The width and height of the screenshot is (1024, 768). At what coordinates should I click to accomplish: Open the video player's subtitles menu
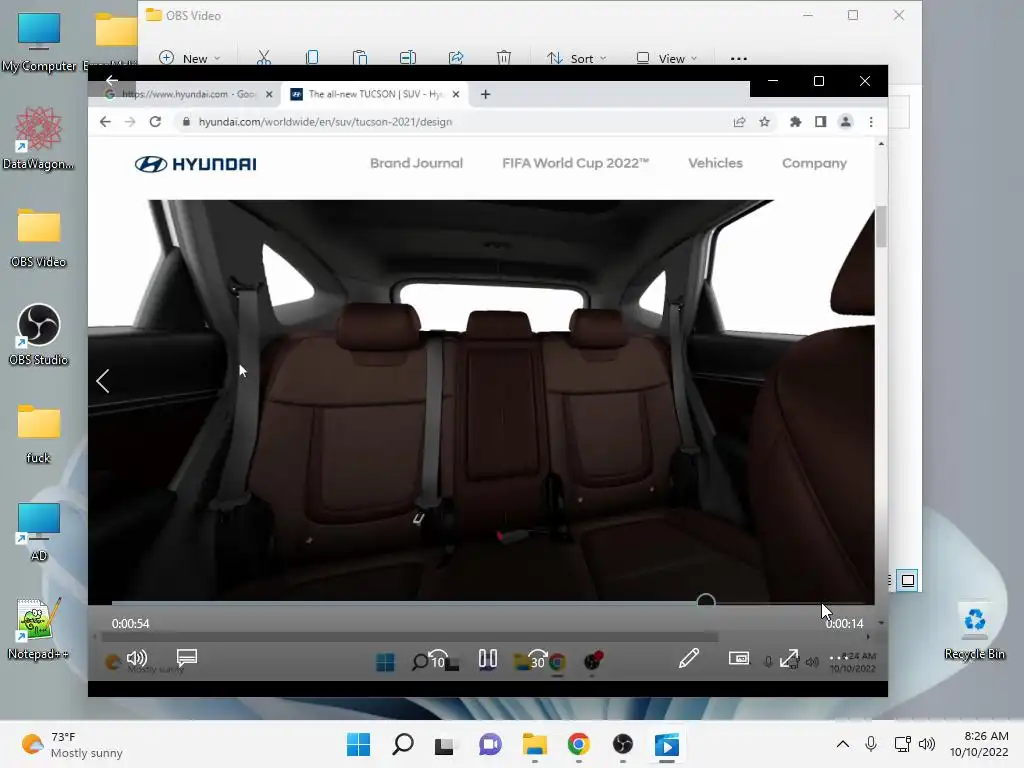[x=187, y=658]
